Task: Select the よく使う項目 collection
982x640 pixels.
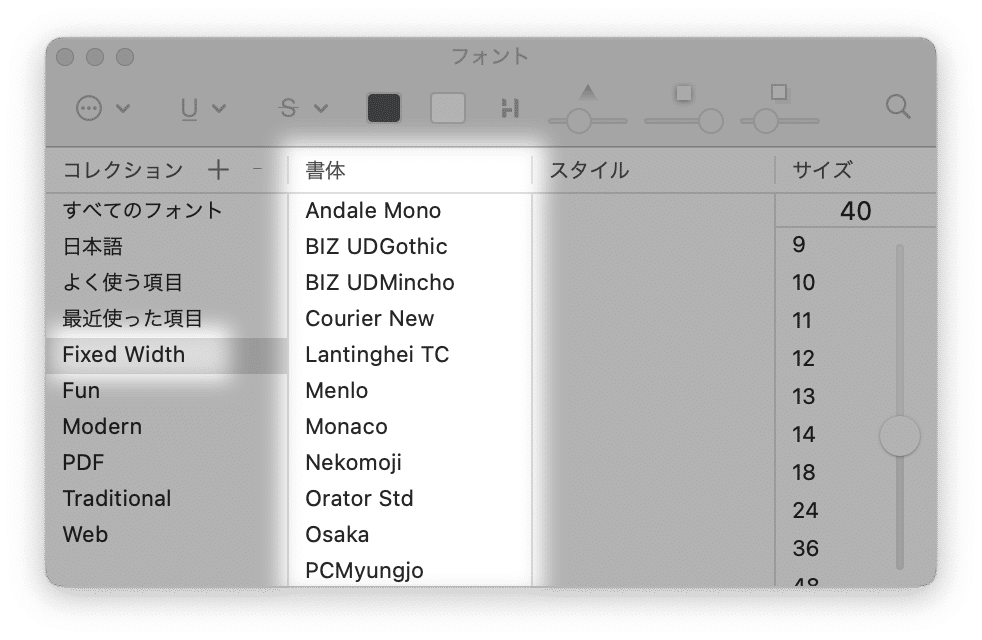Action: (167, 282)
